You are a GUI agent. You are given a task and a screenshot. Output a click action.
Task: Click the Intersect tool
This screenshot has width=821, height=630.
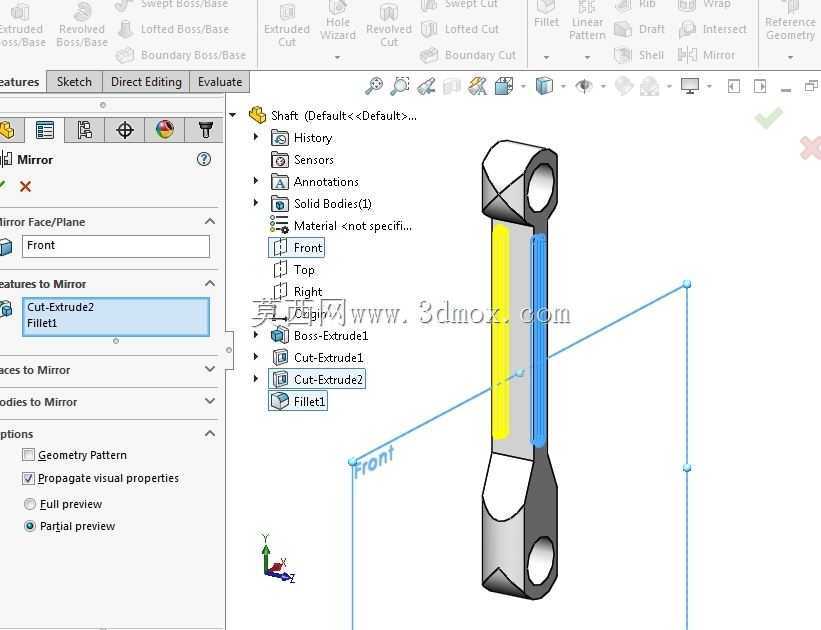(x=712, y=29)
